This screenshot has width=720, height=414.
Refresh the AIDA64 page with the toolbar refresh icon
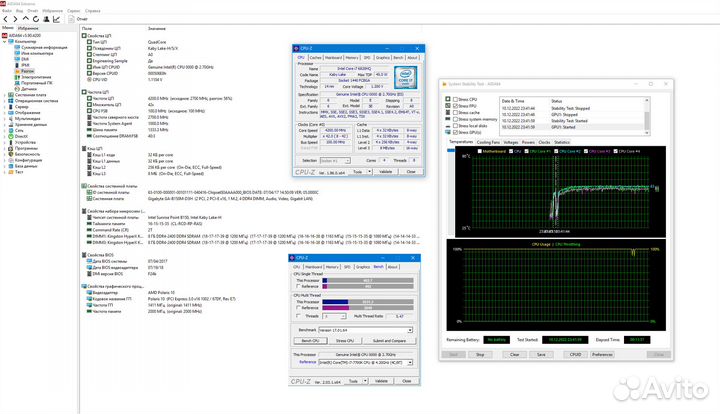click(x=36, y=19)
